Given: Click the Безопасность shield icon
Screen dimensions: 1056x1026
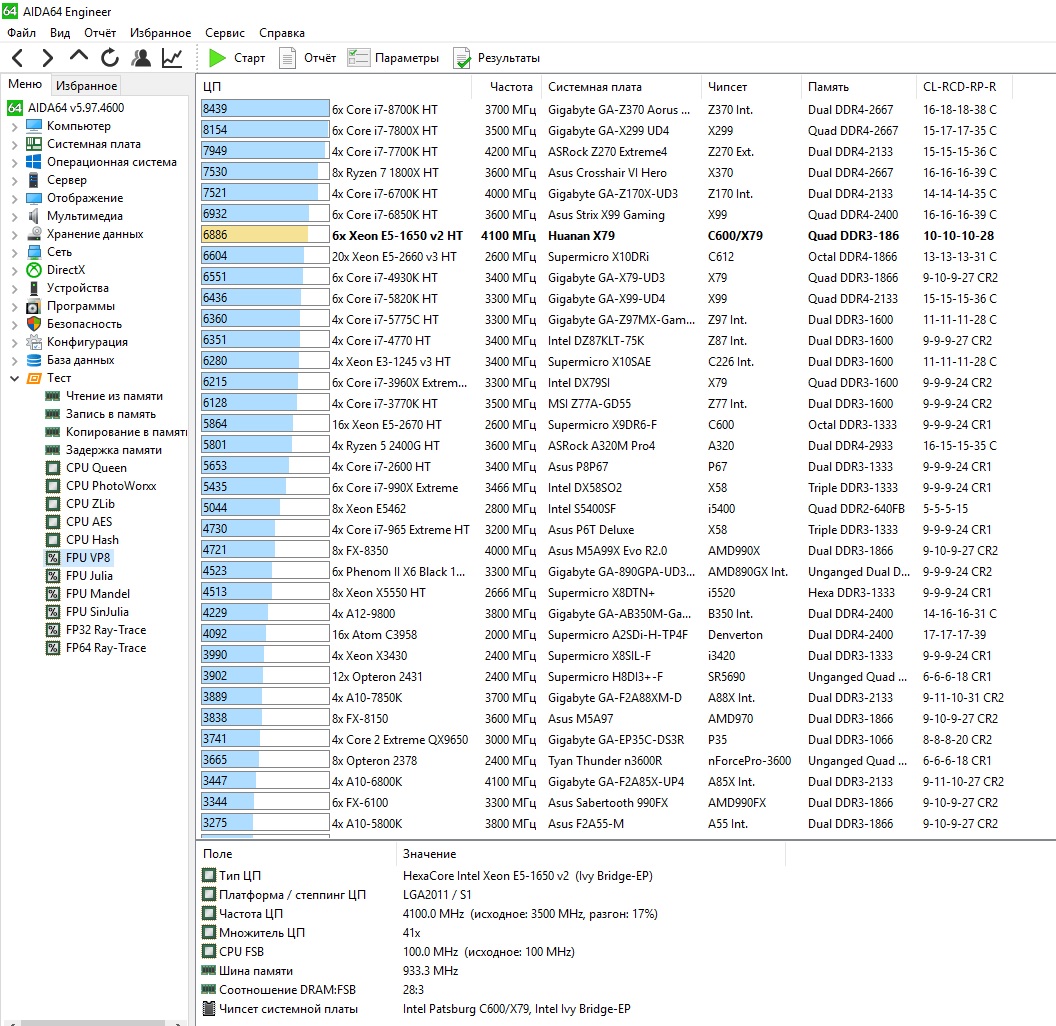Looking at the screenshot, I should (x=34, y=324).
